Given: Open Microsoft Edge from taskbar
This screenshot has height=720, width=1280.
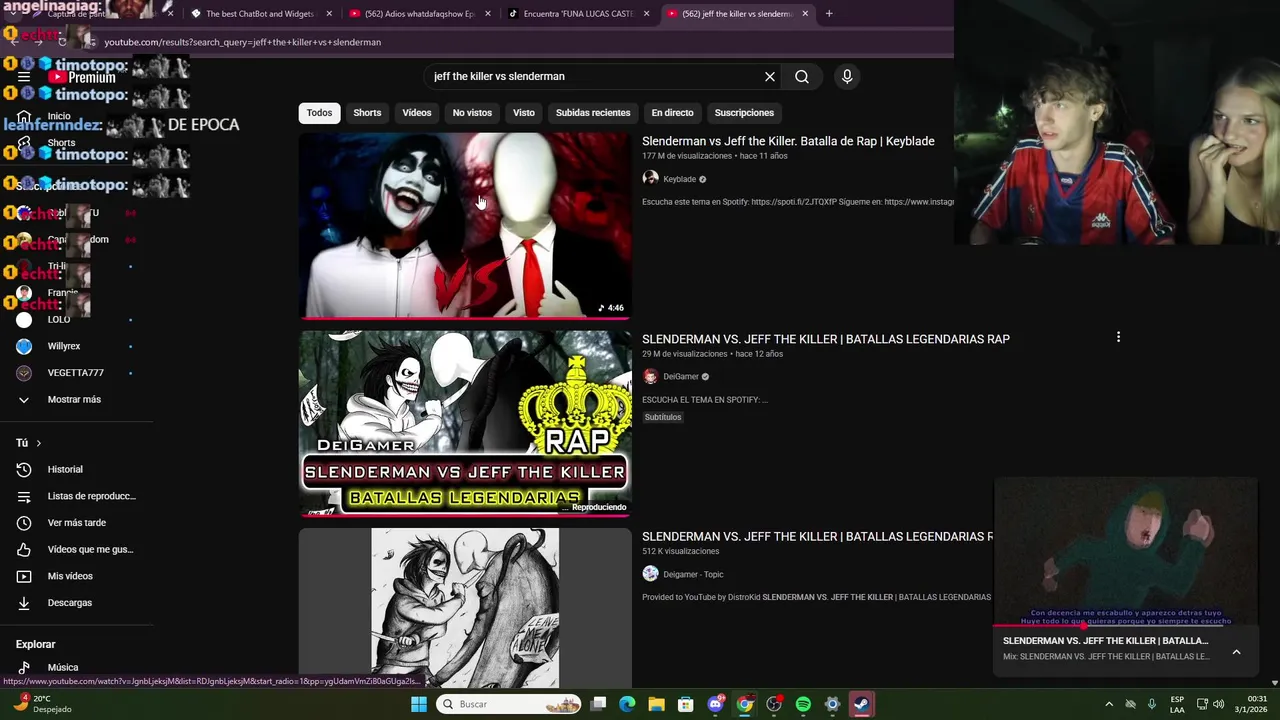Looking at the screenshot, I should point(627,704).
